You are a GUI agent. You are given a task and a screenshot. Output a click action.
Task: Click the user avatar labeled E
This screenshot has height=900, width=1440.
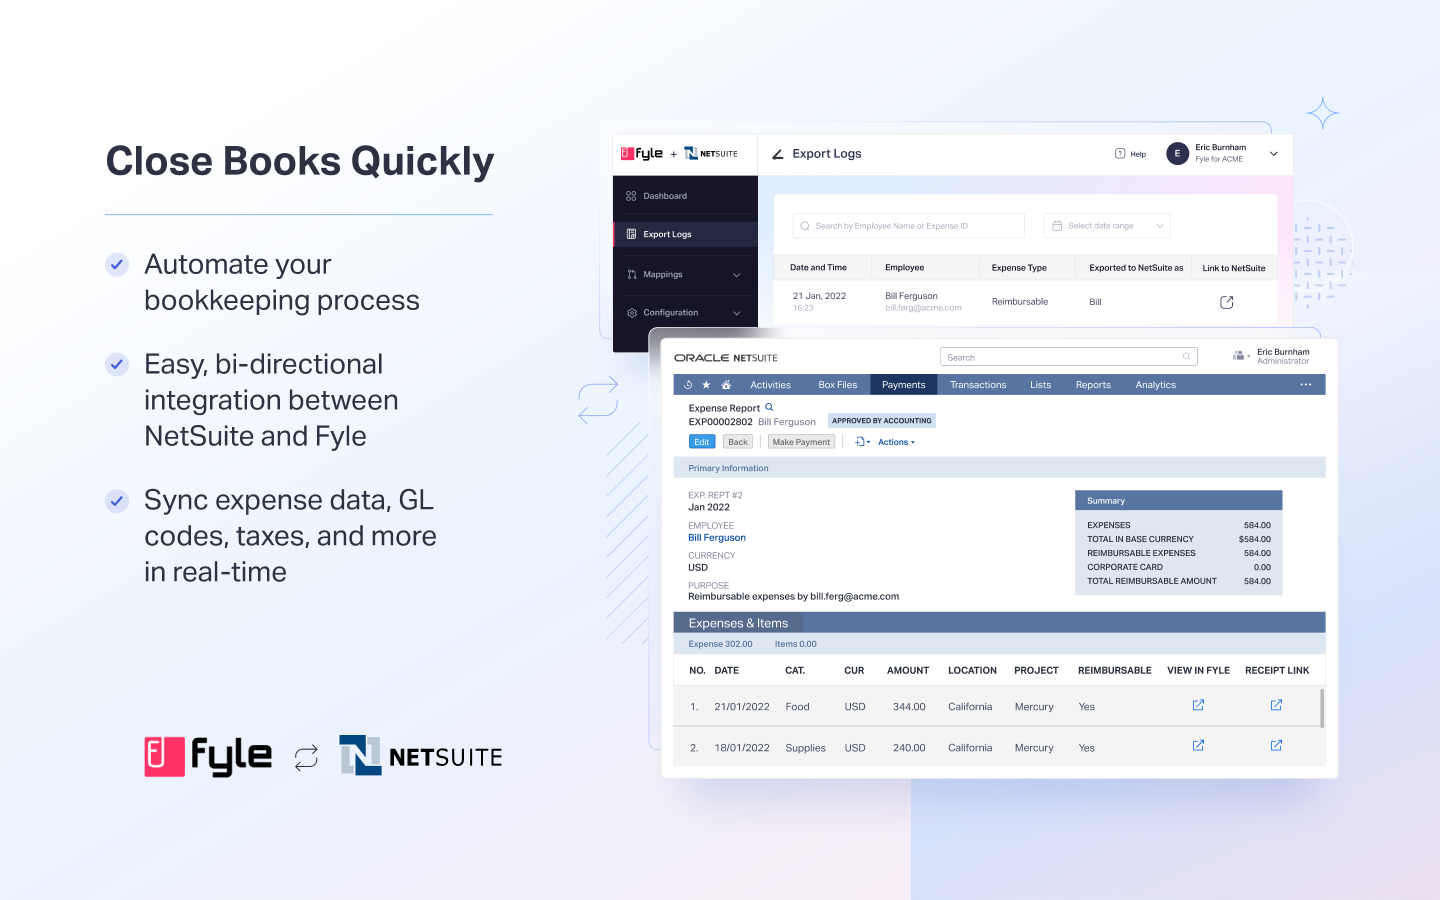(x=1177, y=154)
